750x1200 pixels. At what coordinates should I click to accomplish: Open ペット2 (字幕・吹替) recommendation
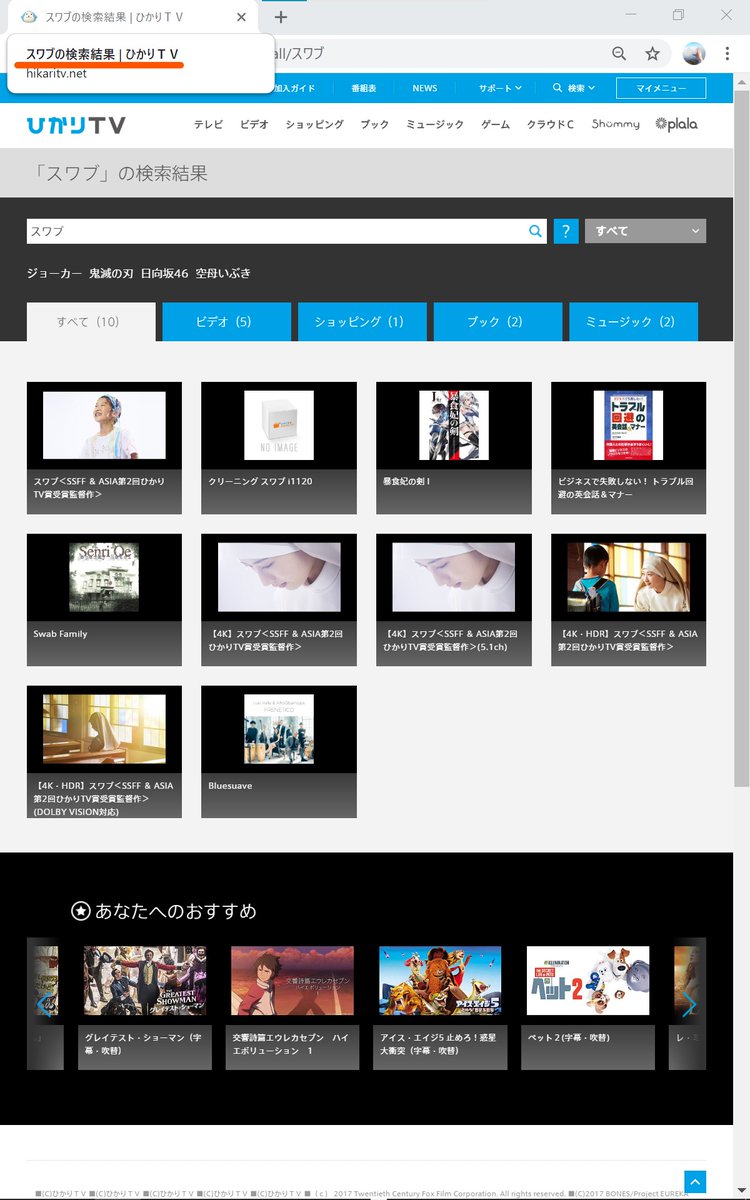click(588, 1004)
